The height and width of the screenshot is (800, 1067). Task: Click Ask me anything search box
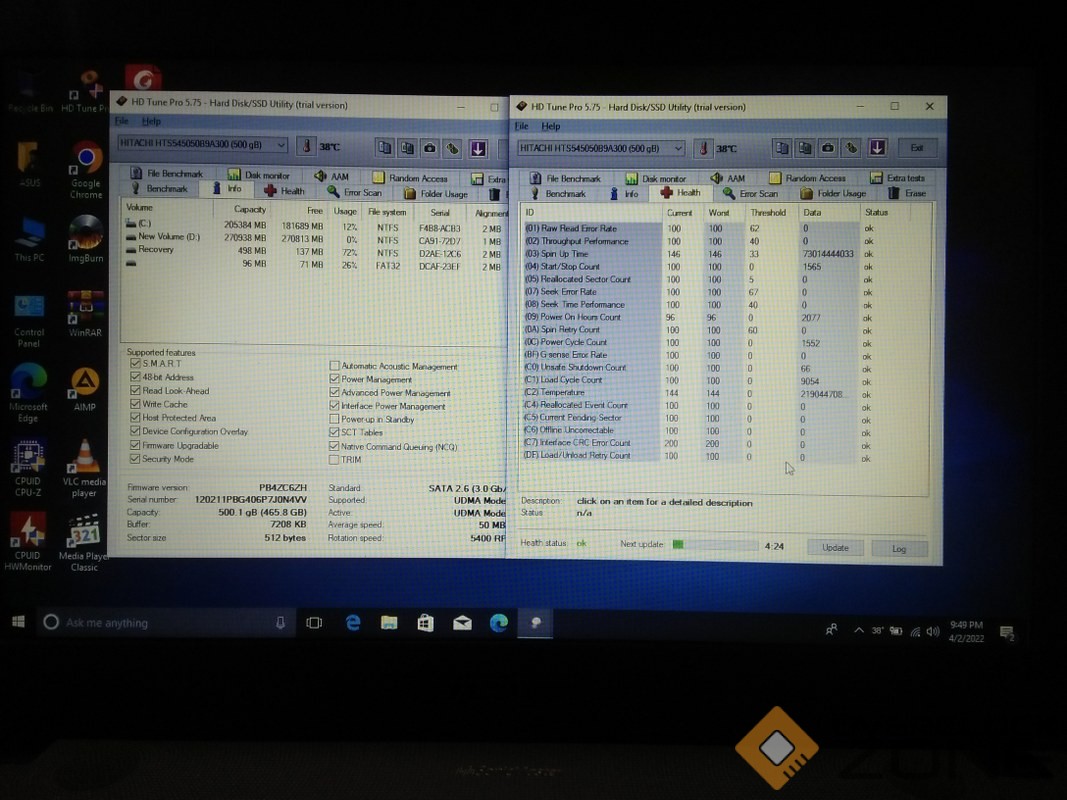click(x=166, y=622)
